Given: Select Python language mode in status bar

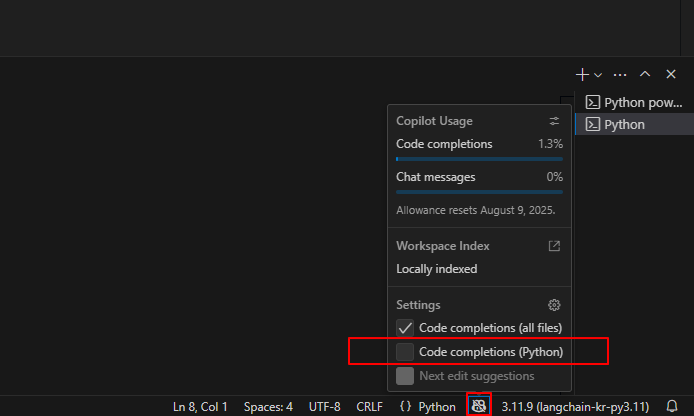Looking at the screenshot, I should coord(437,406).
